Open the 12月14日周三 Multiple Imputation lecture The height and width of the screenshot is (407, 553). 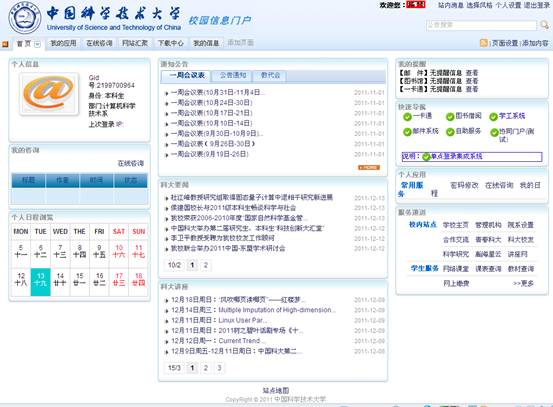[253, 310]
